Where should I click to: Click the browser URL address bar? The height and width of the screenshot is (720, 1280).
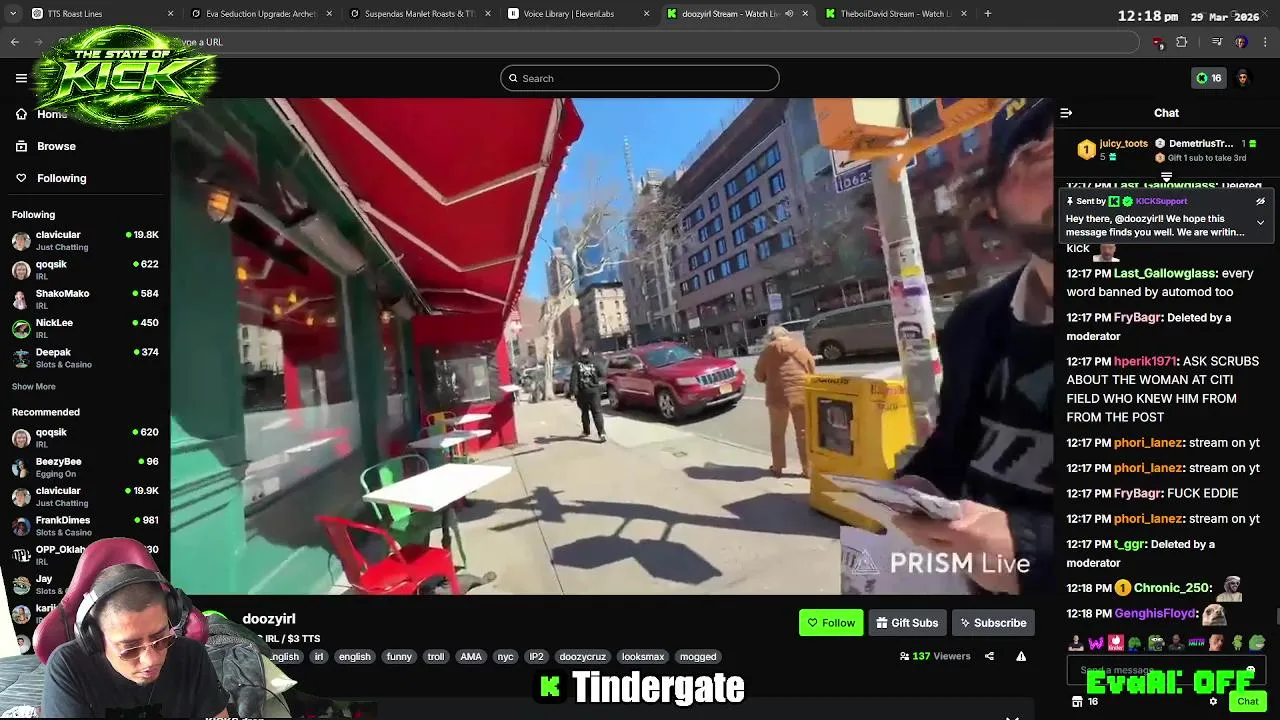click(600, 42)
